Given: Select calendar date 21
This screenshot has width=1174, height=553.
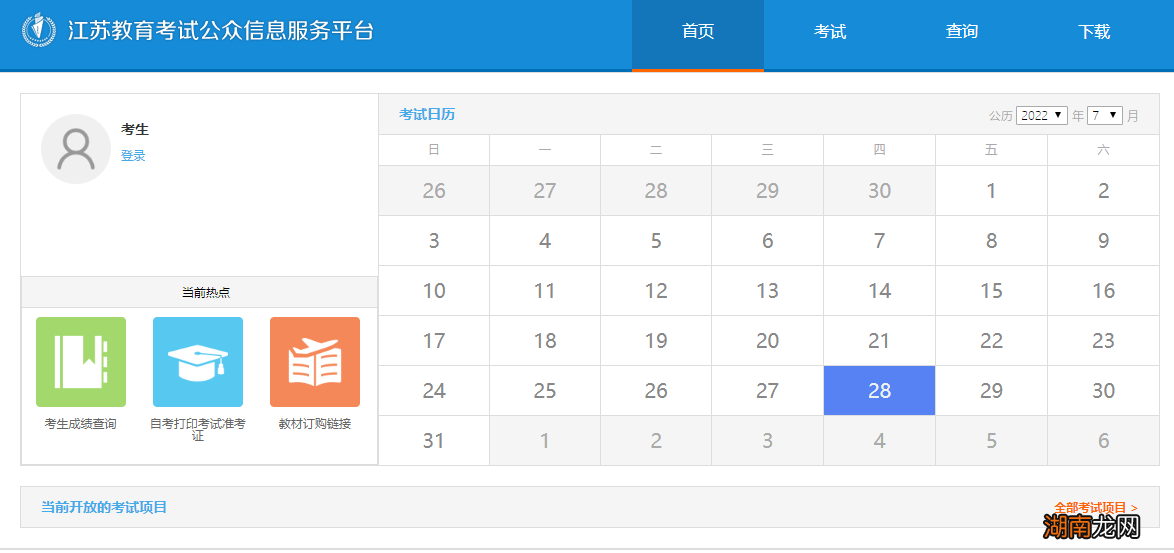Looking at the screenshot, I should coord(879,340).
